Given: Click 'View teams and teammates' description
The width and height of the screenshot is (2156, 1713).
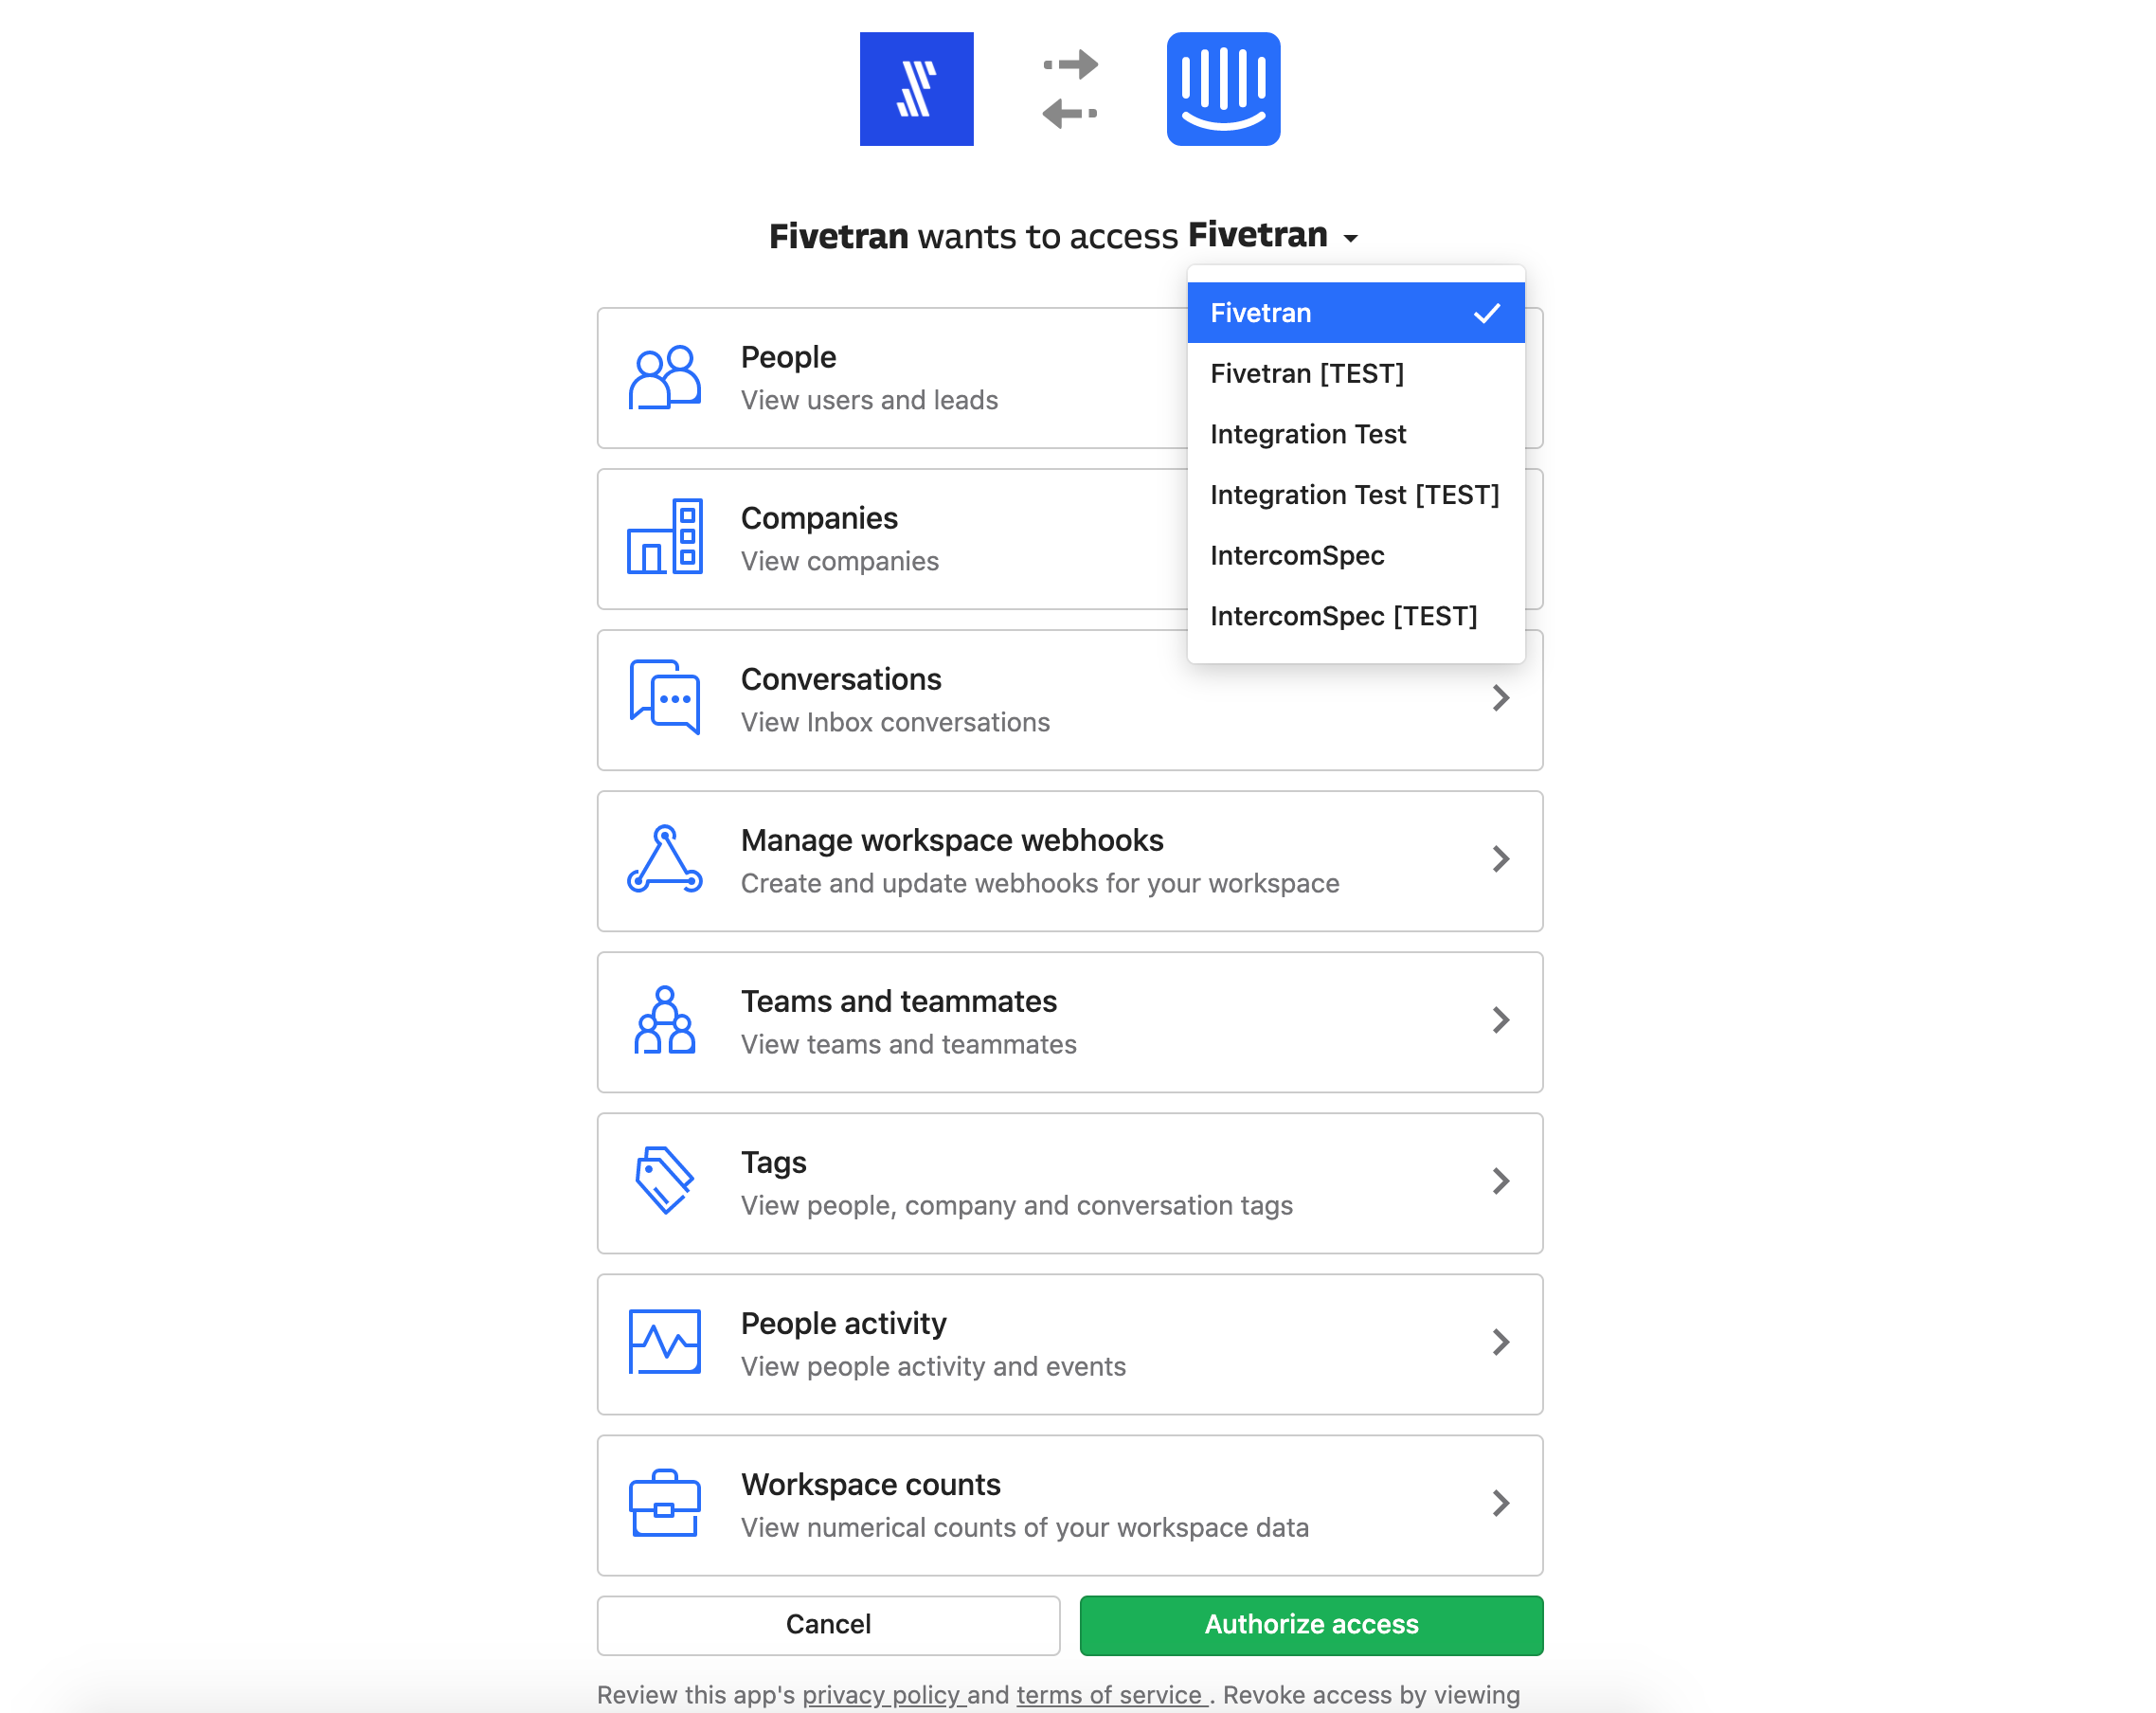Looking at the screenshot, I should [x=908, y=1044].
